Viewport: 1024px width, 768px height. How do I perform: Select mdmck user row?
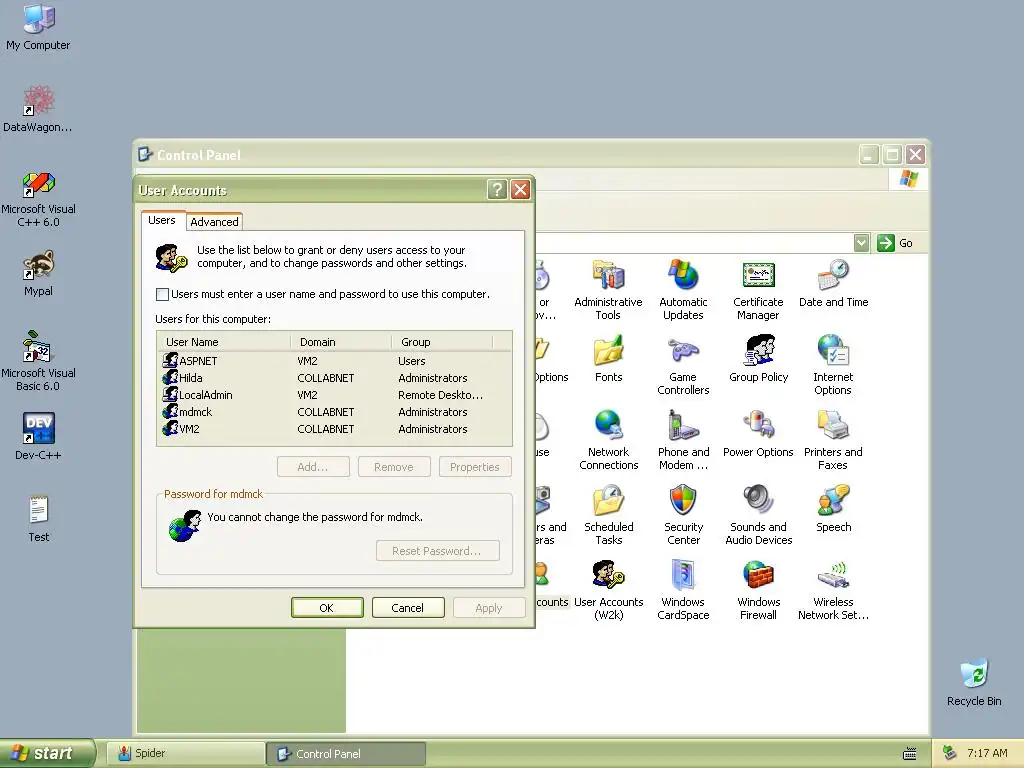click(x=334, y=412)
